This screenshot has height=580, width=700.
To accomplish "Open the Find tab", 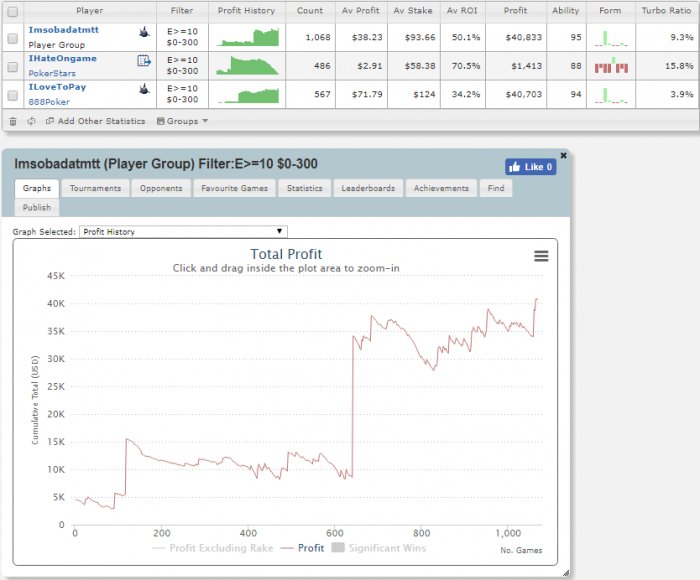I will 496,188.
